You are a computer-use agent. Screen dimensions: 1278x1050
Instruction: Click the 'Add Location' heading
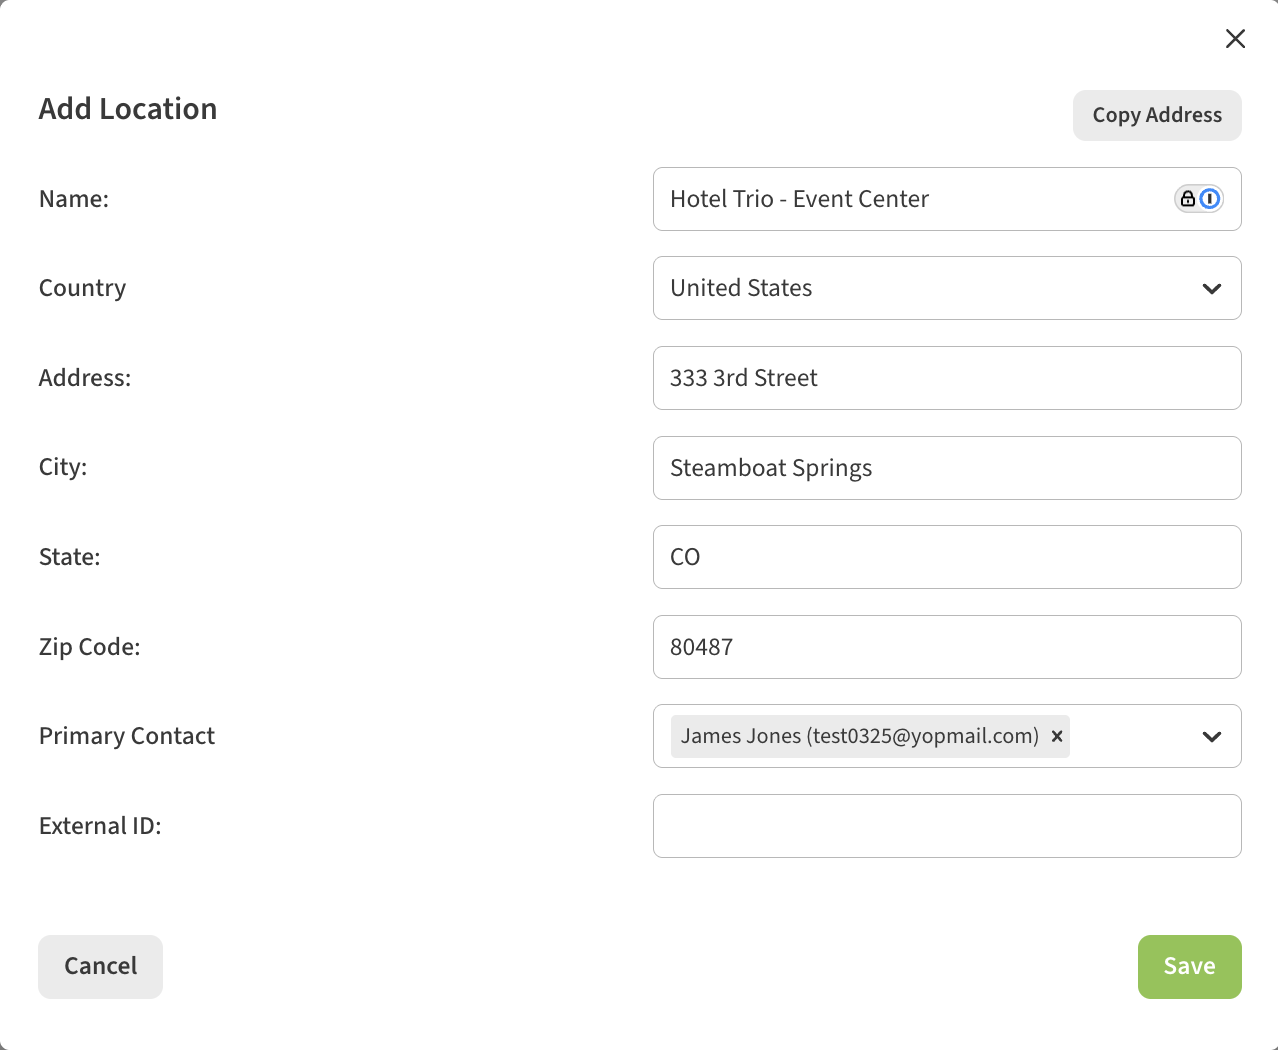128,109
